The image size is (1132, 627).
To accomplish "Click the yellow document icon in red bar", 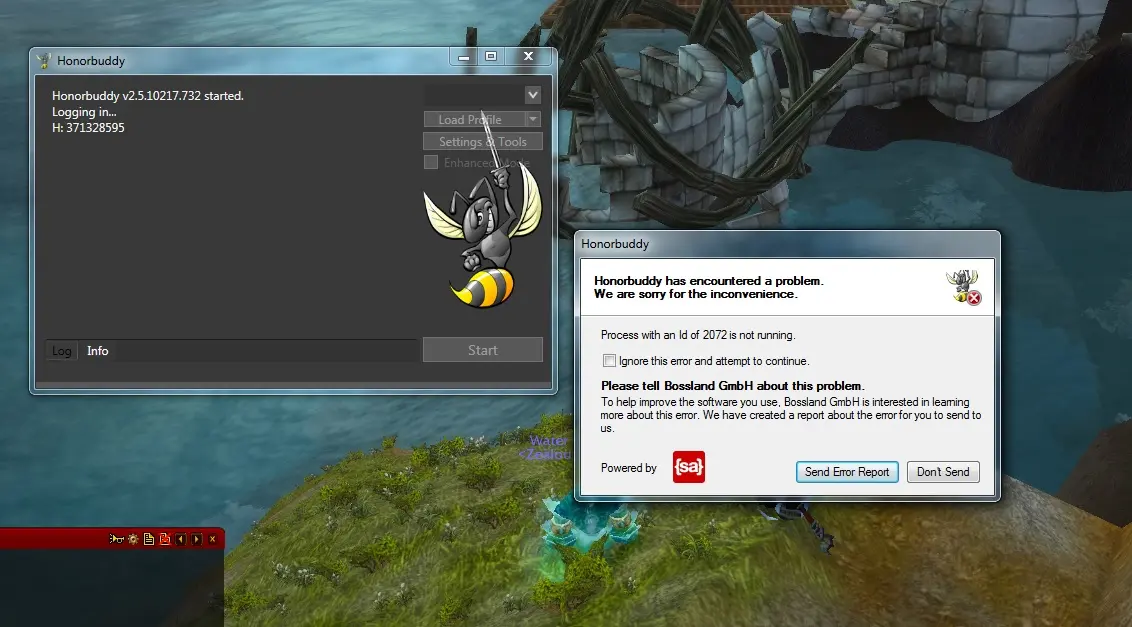I will click(x=149, y=539).
